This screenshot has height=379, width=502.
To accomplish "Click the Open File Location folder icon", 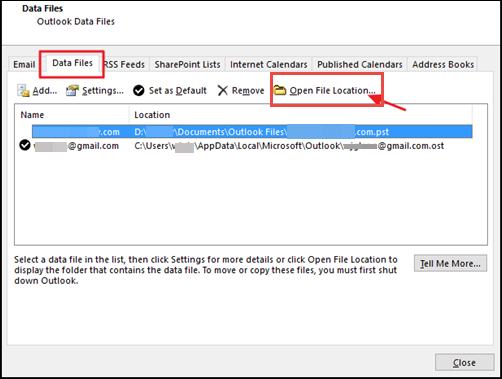I will pyautogui.click(x=280, y=90).
